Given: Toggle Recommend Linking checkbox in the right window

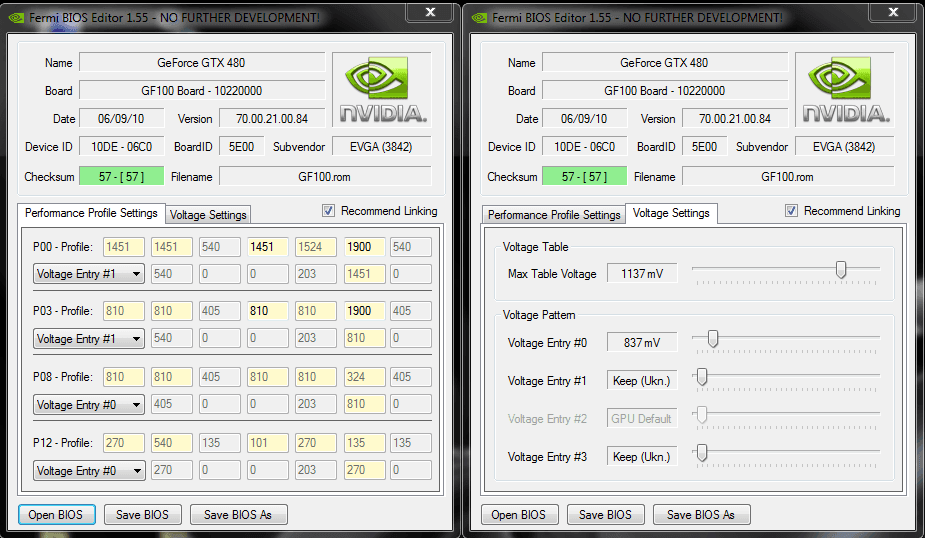Looking at the screenshot, I should (791, 211).
